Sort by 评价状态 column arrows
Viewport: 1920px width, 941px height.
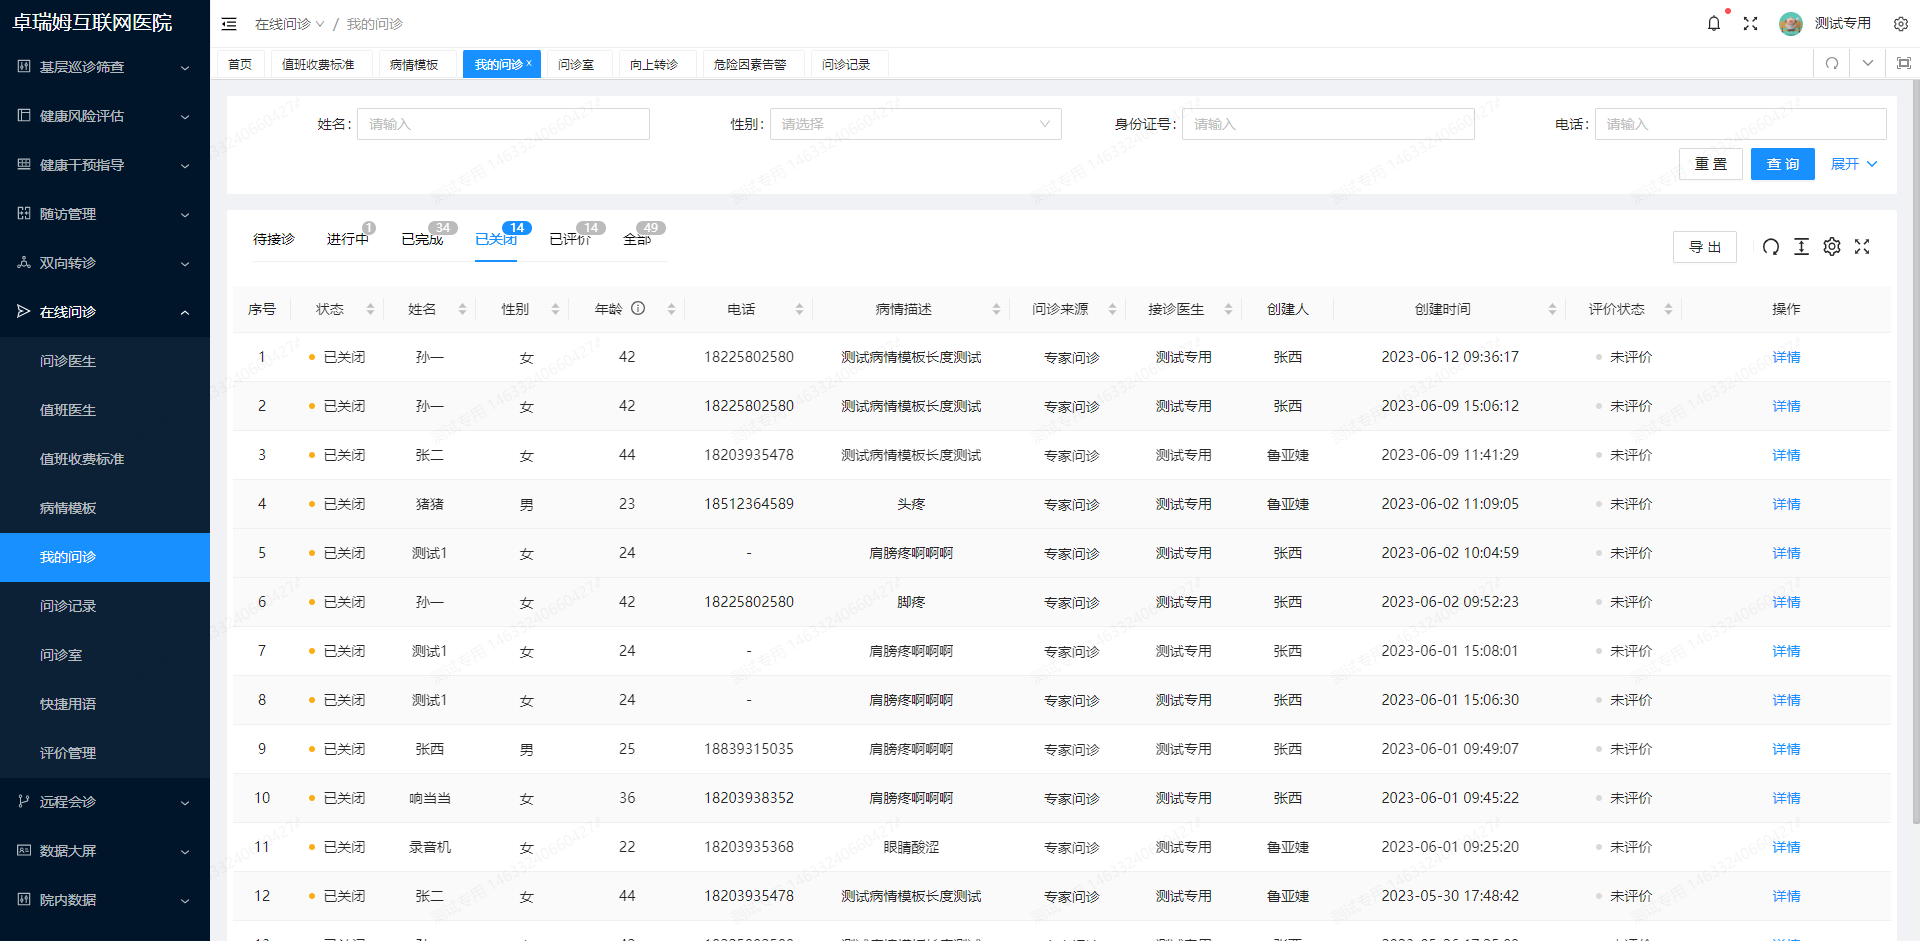[1668, 309]
